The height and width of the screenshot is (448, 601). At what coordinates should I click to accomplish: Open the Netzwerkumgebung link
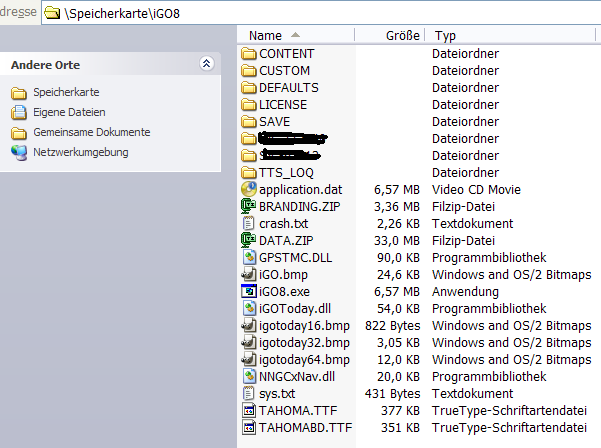coord(80,152)
